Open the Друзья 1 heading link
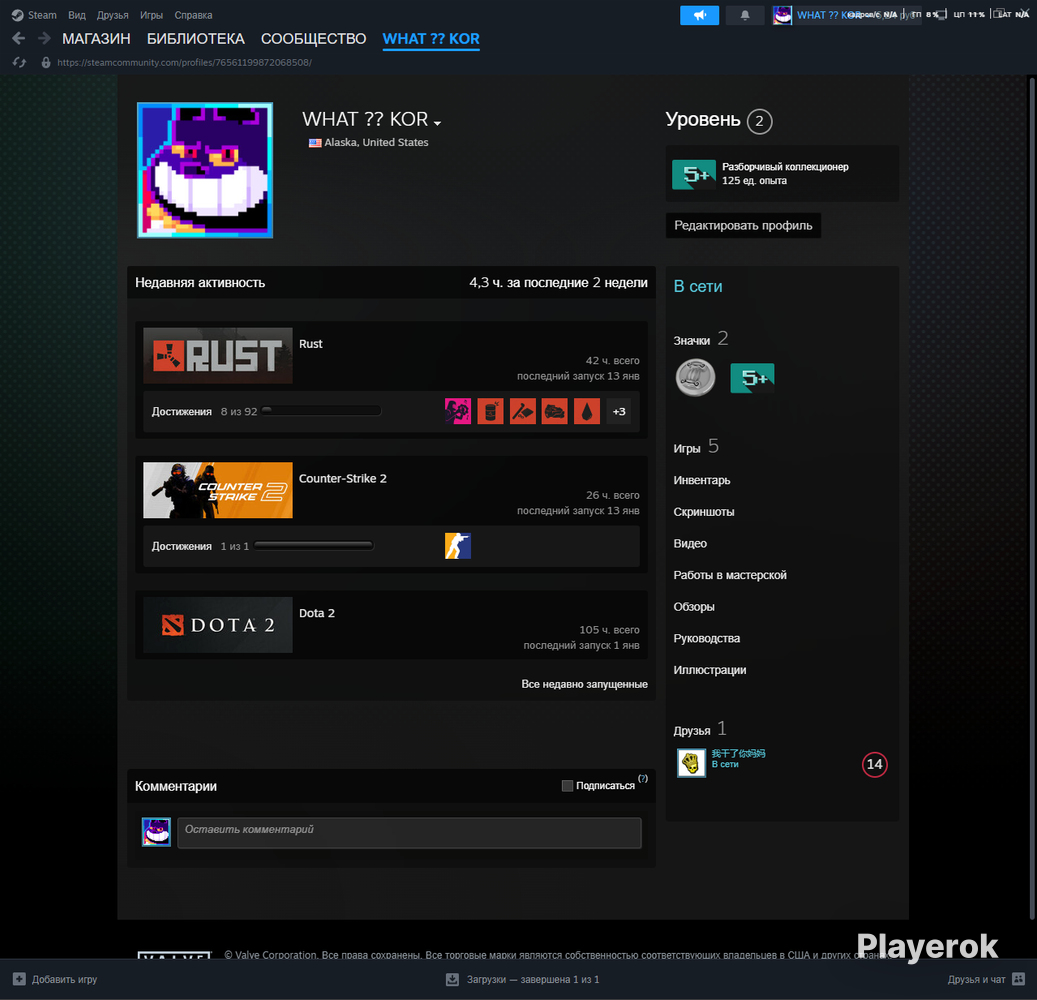This screenshot has height=1000, width=1037. click(x=700, y=729)
